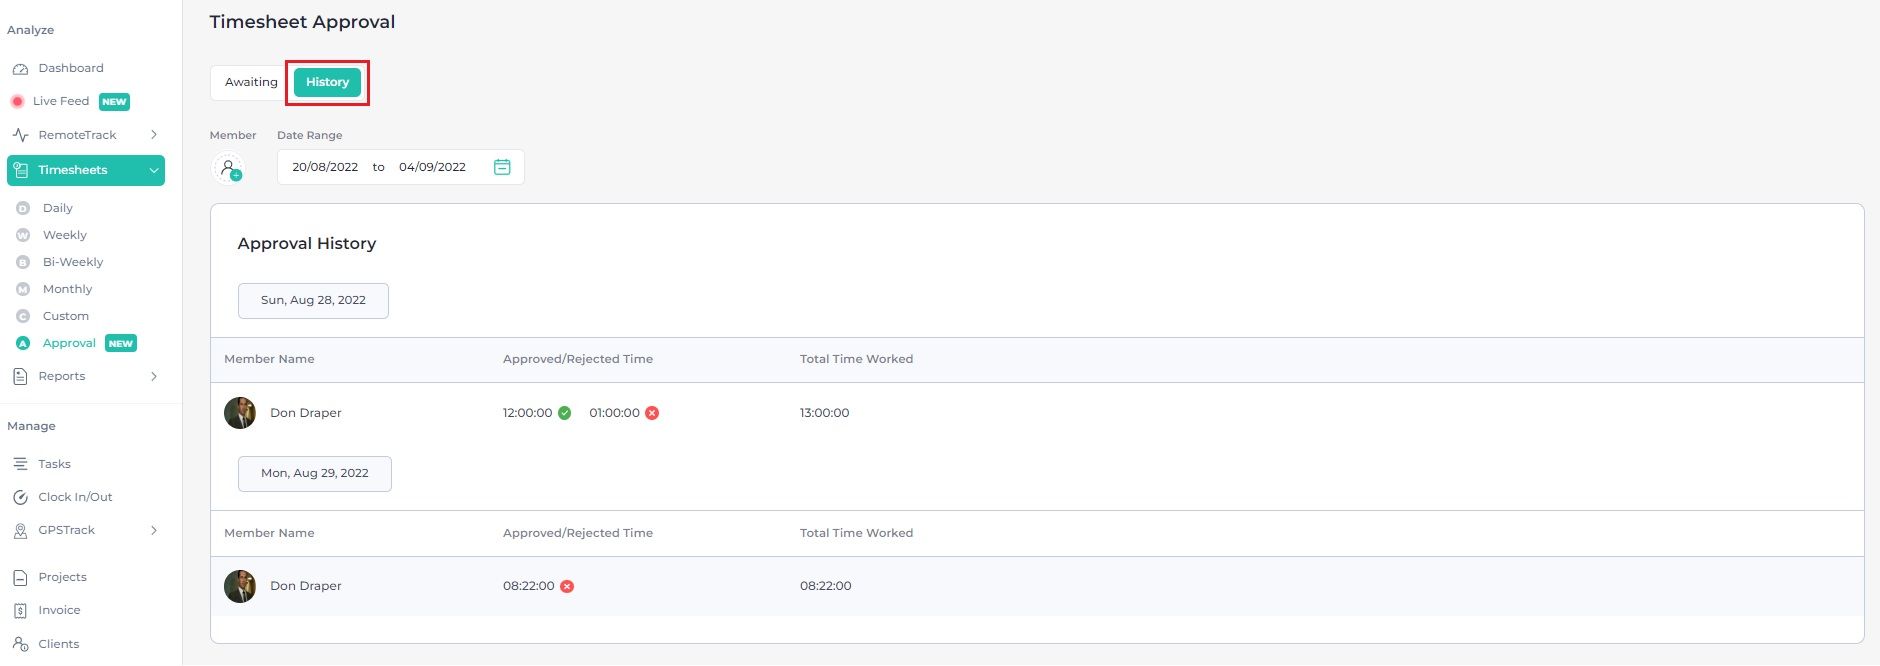The image size is (1880, 666).
Task: Open the Clients page
Action: point(59,644)
